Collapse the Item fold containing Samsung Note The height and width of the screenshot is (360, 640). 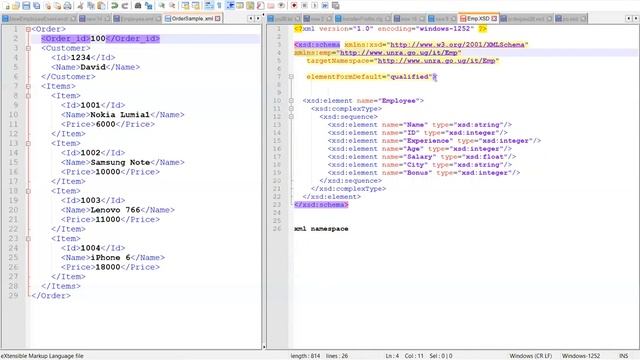coord(28,144)
